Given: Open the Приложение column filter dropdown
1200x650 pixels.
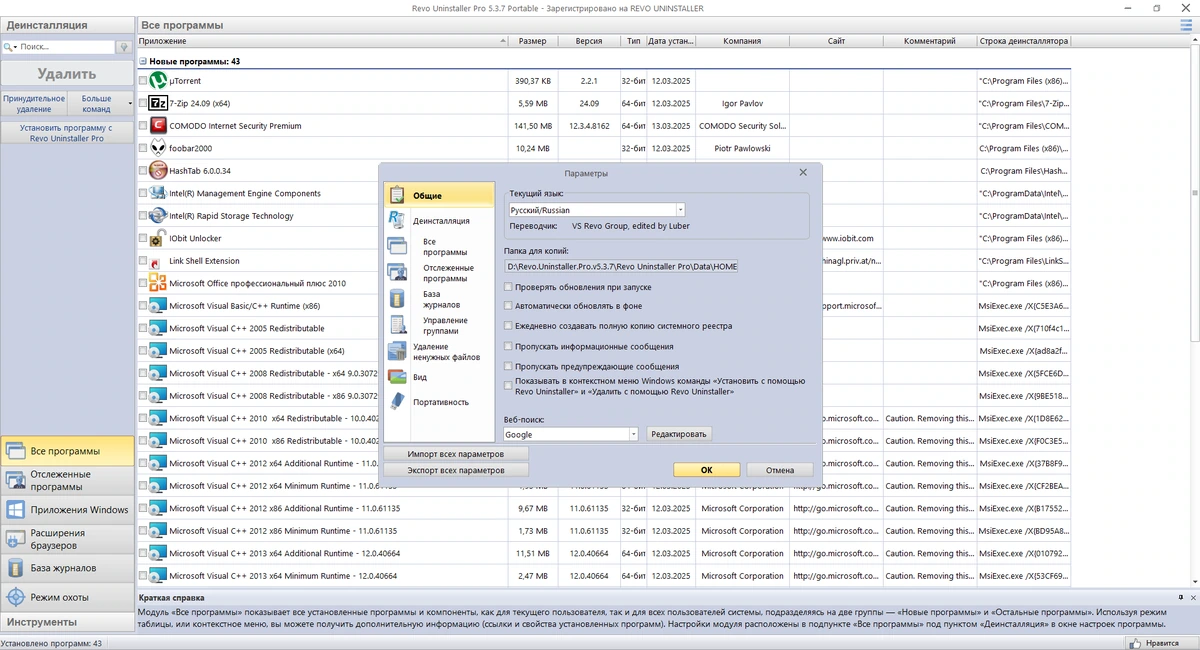Looking at the screenshot, I should coord(502,42).
